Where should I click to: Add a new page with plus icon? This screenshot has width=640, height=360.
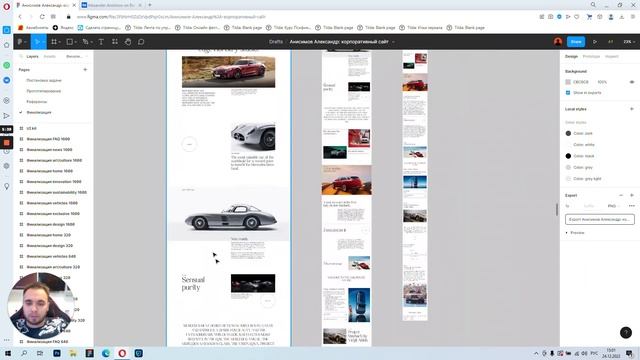click(x=85, y=70)
